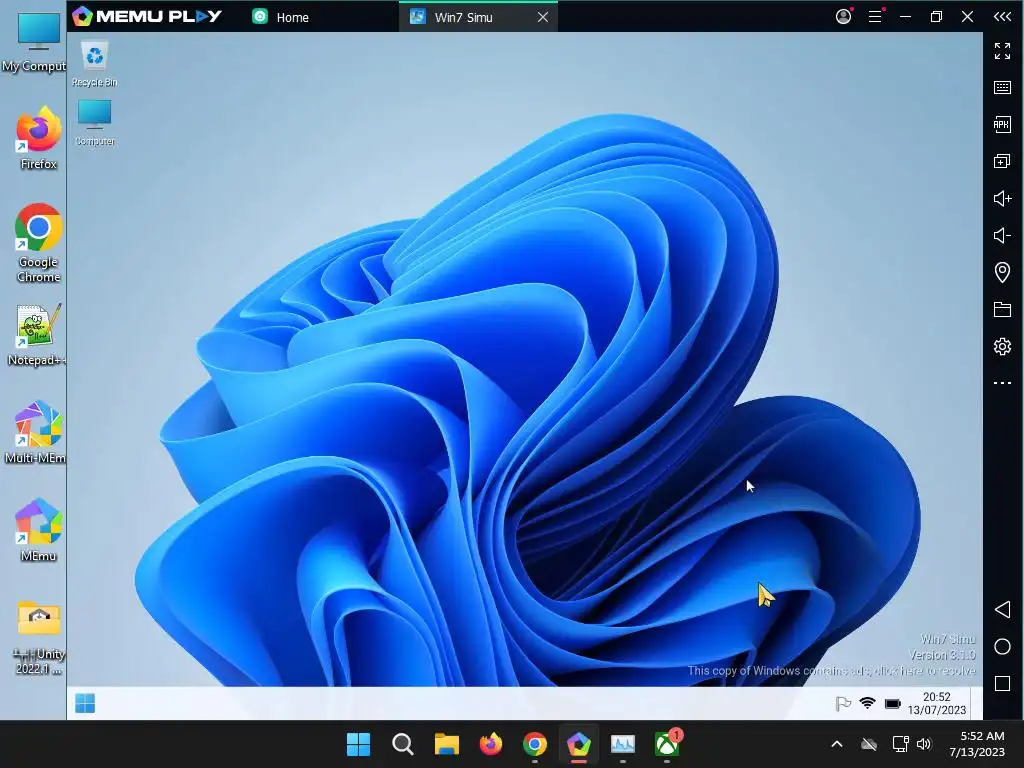Image resolution: width=1024 pixels, height=768 pixels.
Task: Open Windows taskbar Search
Action: click(x=402, y=744)
